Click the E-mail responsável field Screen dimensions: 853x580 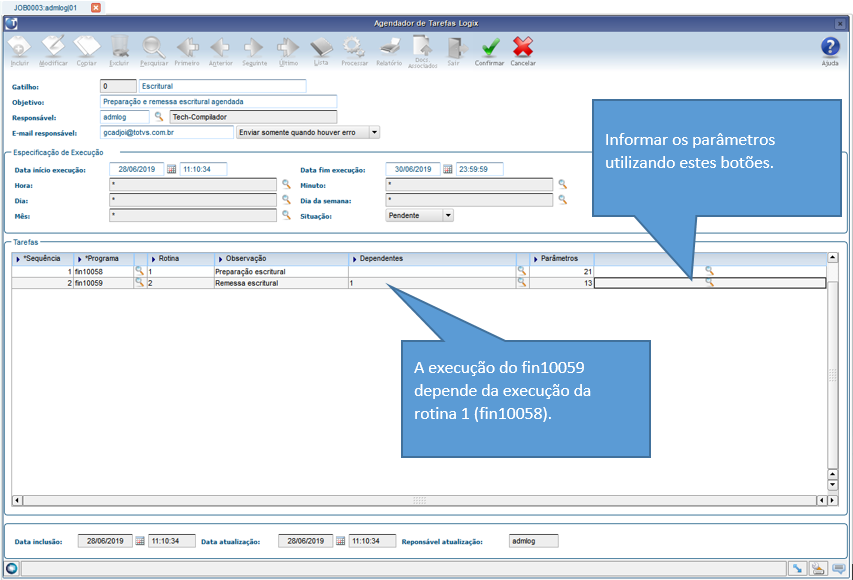coord(167,132)
